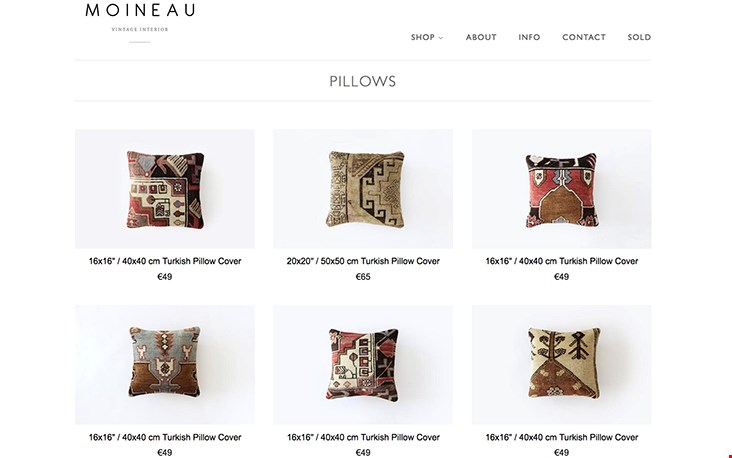Screen dimensions: 732x458
Task: Open the red and brown medallion pillow image
Action: coord(561,189)
